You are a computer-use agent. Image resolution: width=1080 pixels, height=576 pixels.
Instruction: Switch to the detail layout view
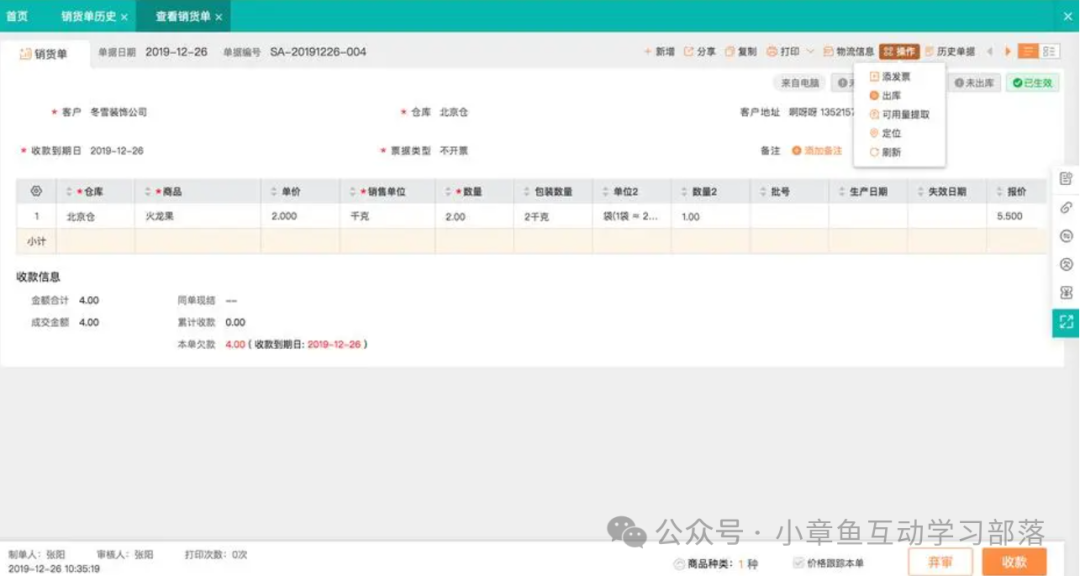click(1049, 52)
